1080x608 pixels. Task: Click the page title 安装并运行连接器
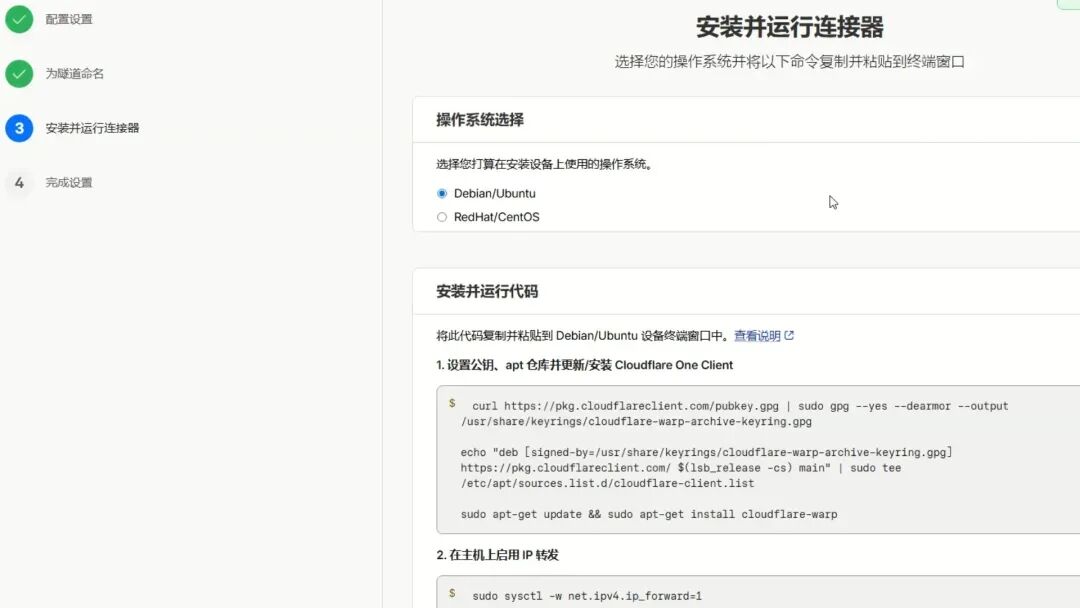point(789,28)
